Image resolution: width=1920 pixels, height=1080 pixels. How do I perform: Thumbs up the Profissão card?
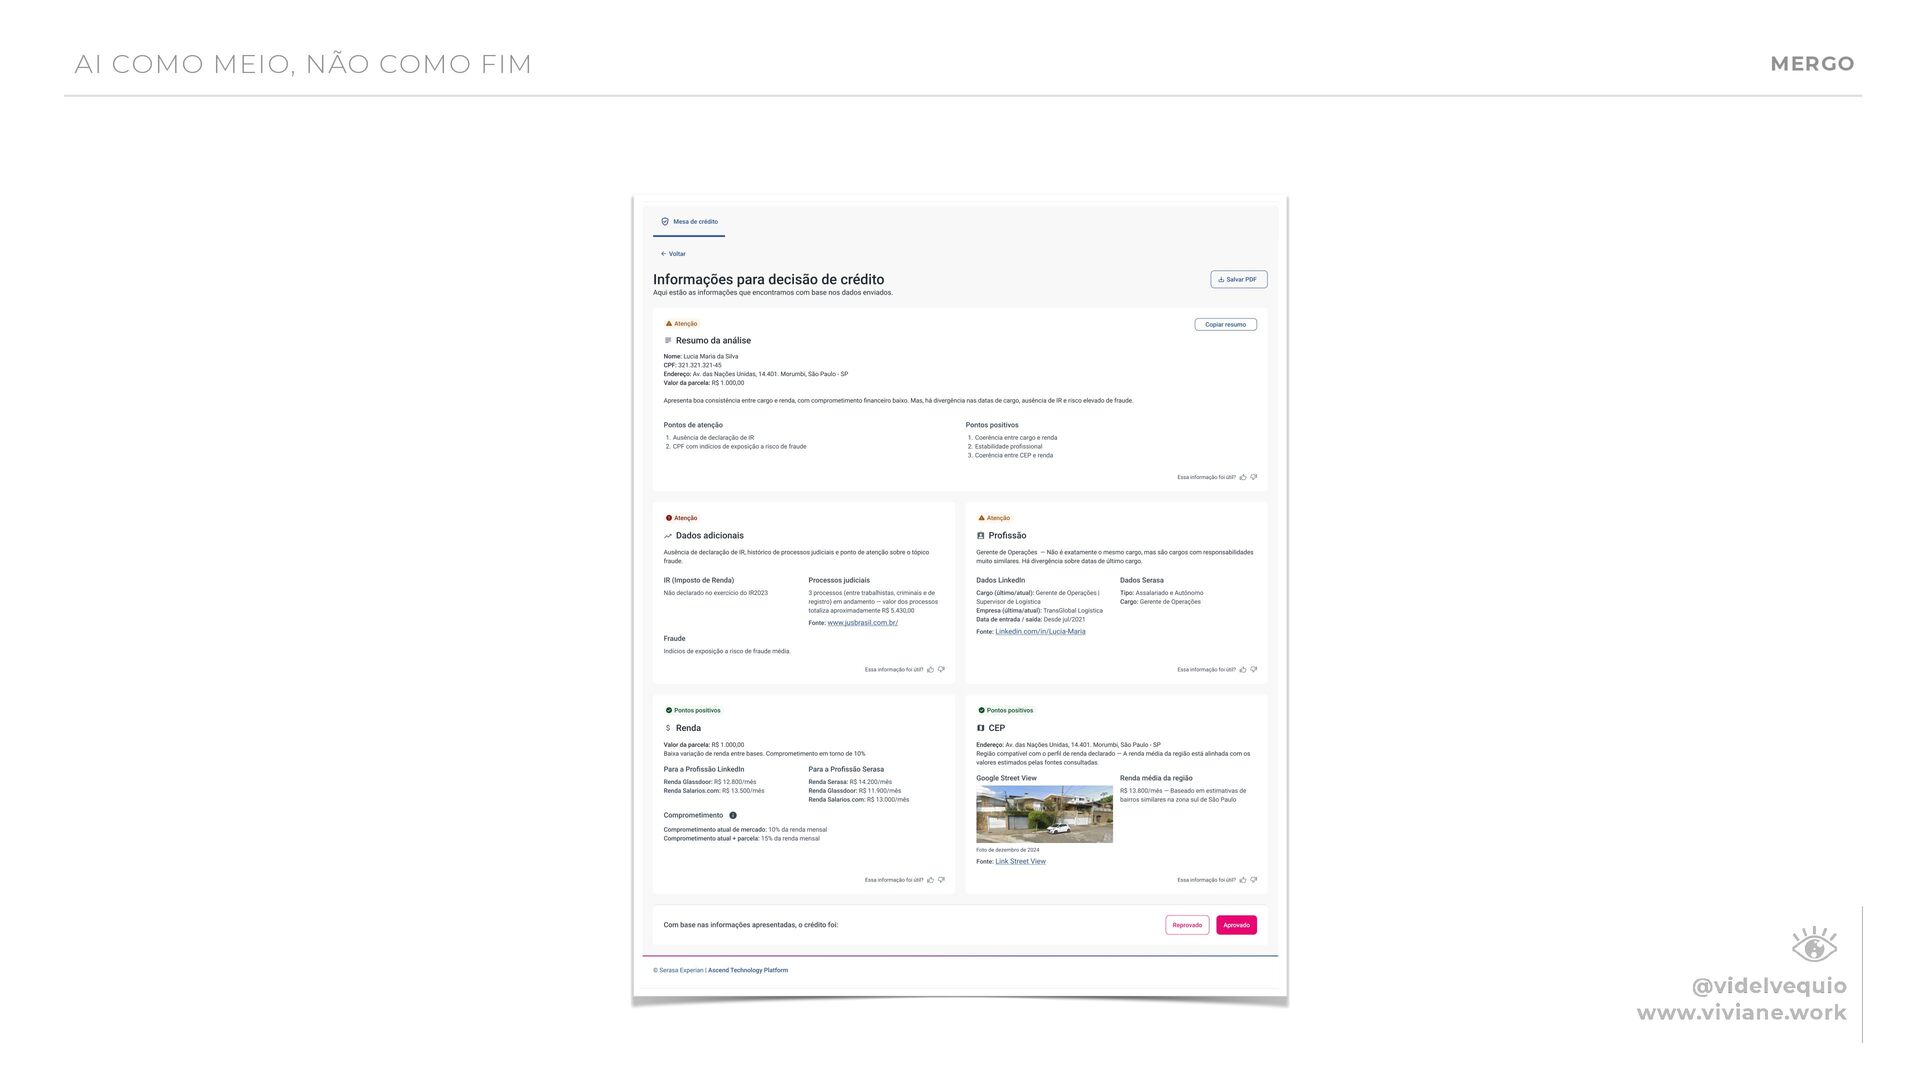(1243, 670)
